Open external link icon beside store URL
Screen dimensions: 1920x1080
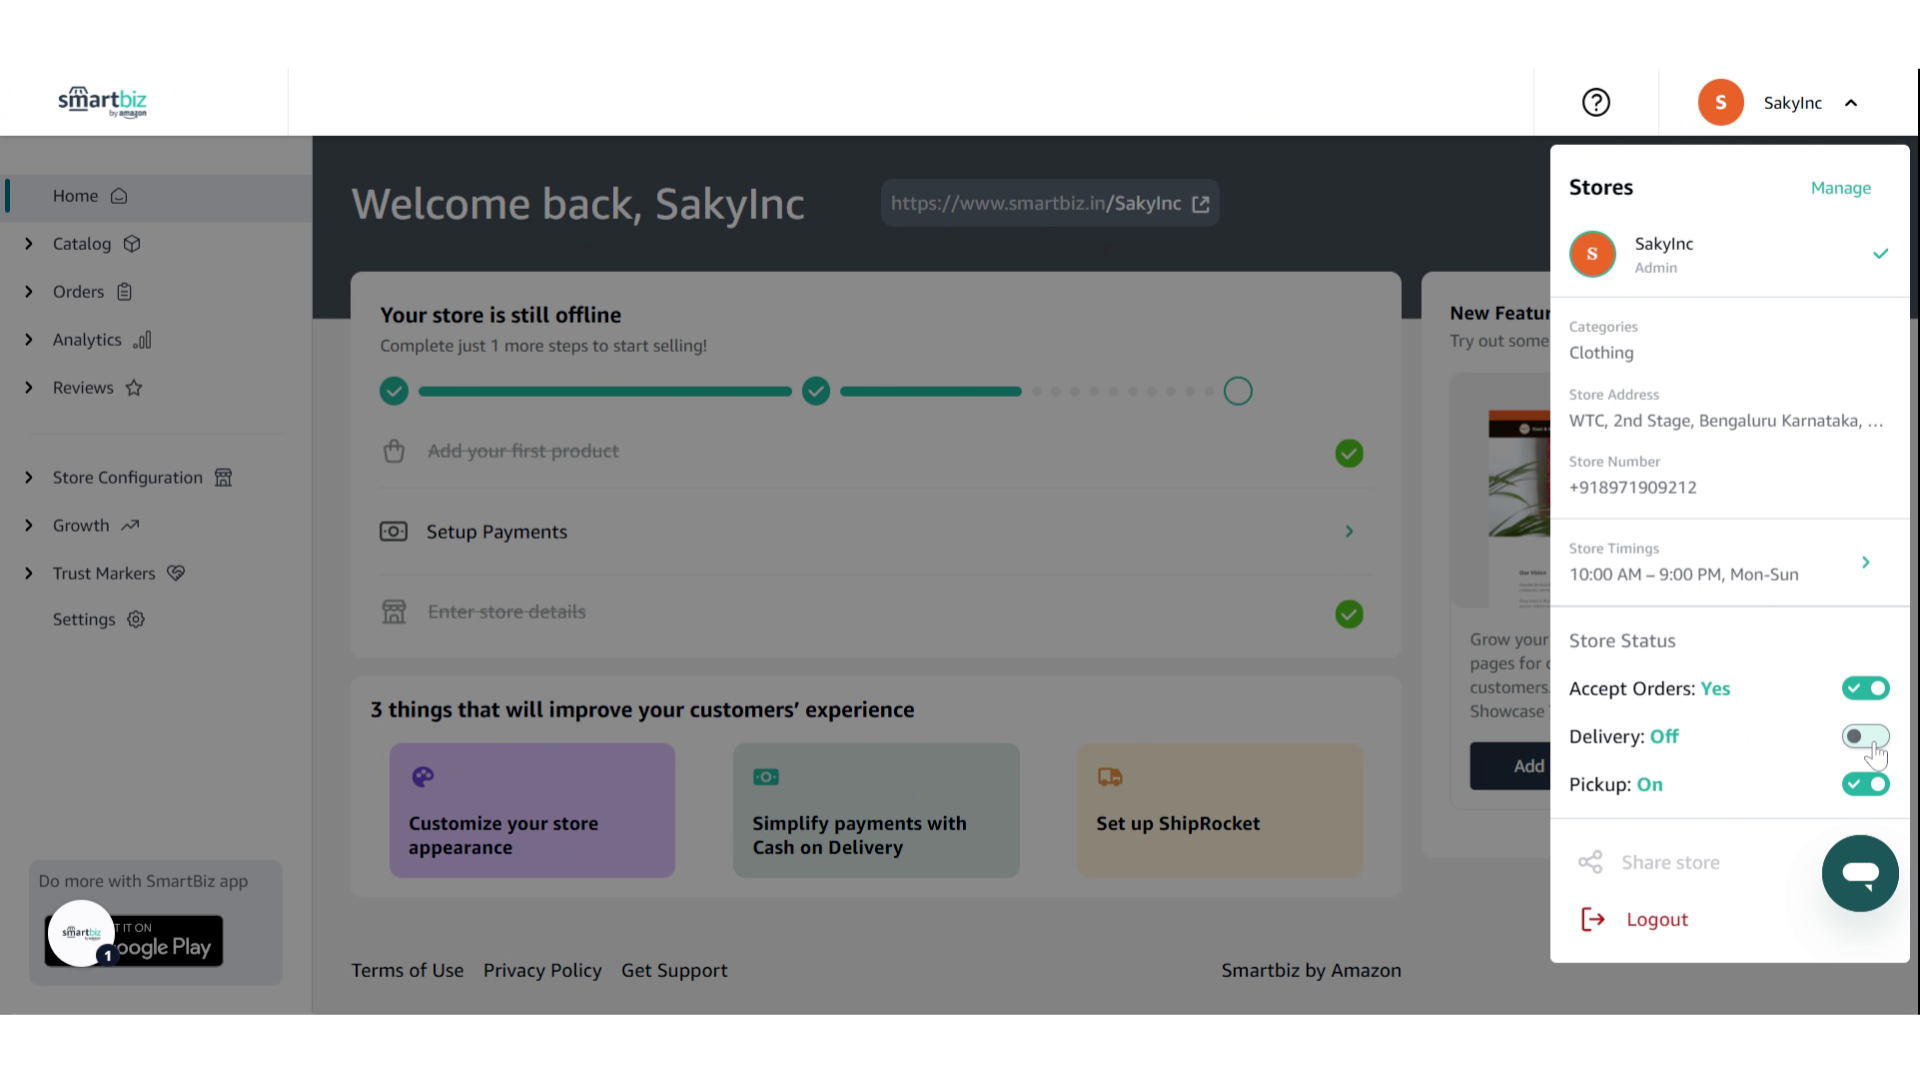point(1201,204)
